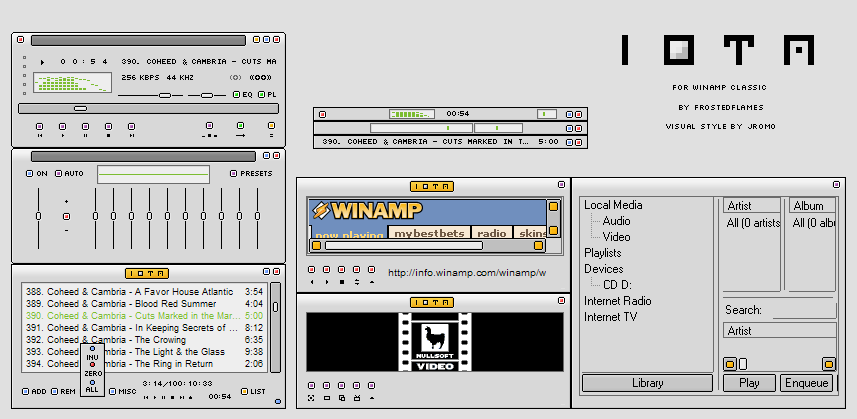
Task: Select Local Media in library tree
Action: (613, 205)
